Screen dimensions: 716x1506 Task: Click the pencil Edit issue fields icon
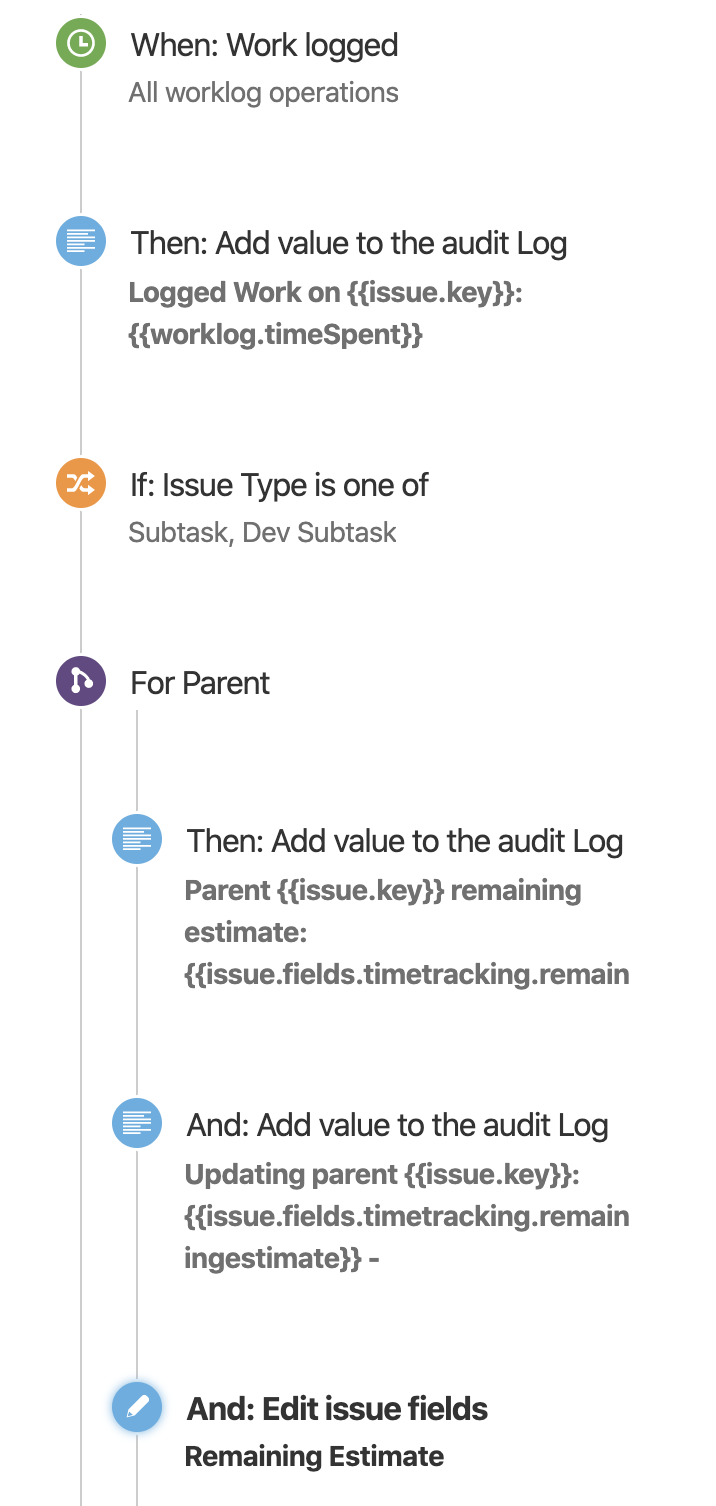pos(136,1407)
